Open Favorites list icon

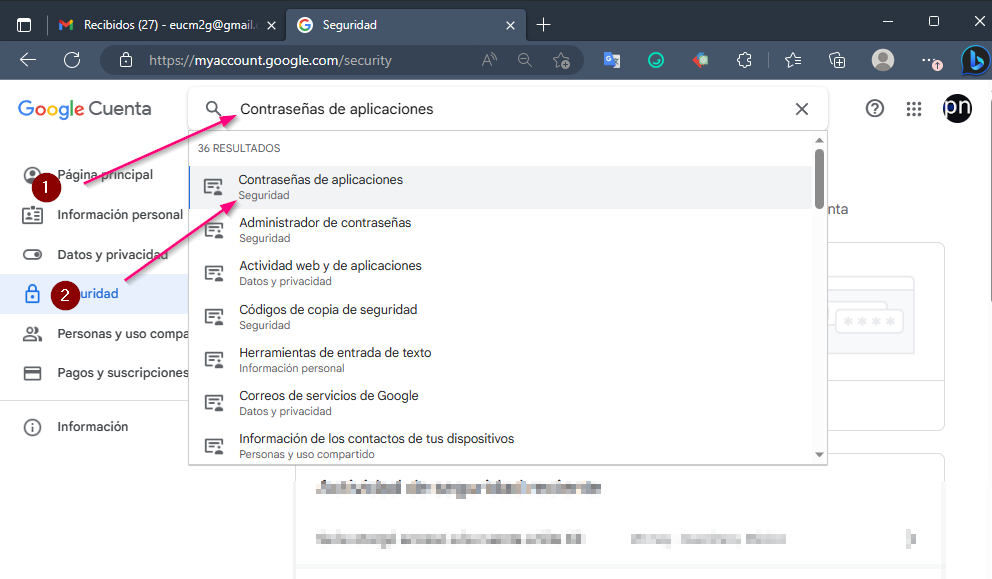pyautogui.click(x=793, y=60)
